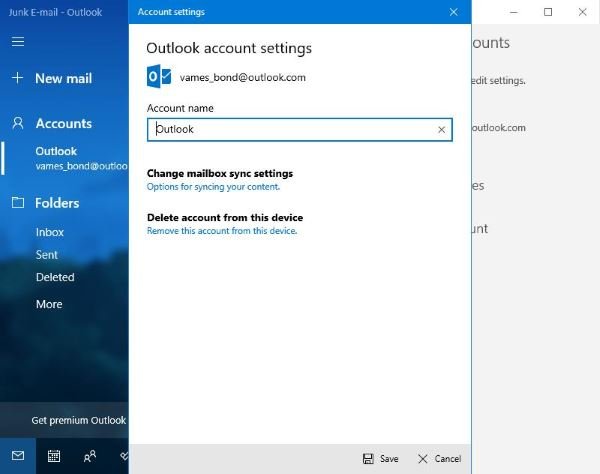Viewport: 600px width, 474px height.
Task: Open the People contacts icon
Action: 90,456
